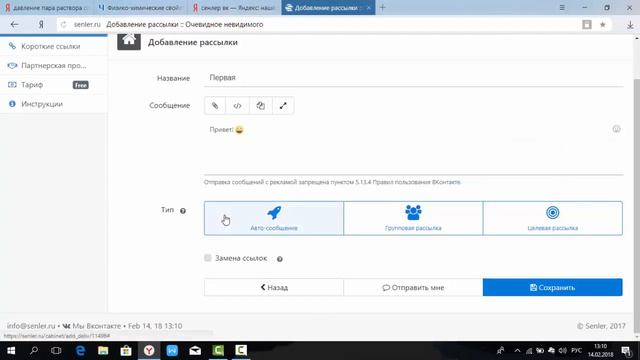The height and width of the screenshot is (360, 640).
Task: Open the Mail app on taskbar
Action: [x=195, y=350]
